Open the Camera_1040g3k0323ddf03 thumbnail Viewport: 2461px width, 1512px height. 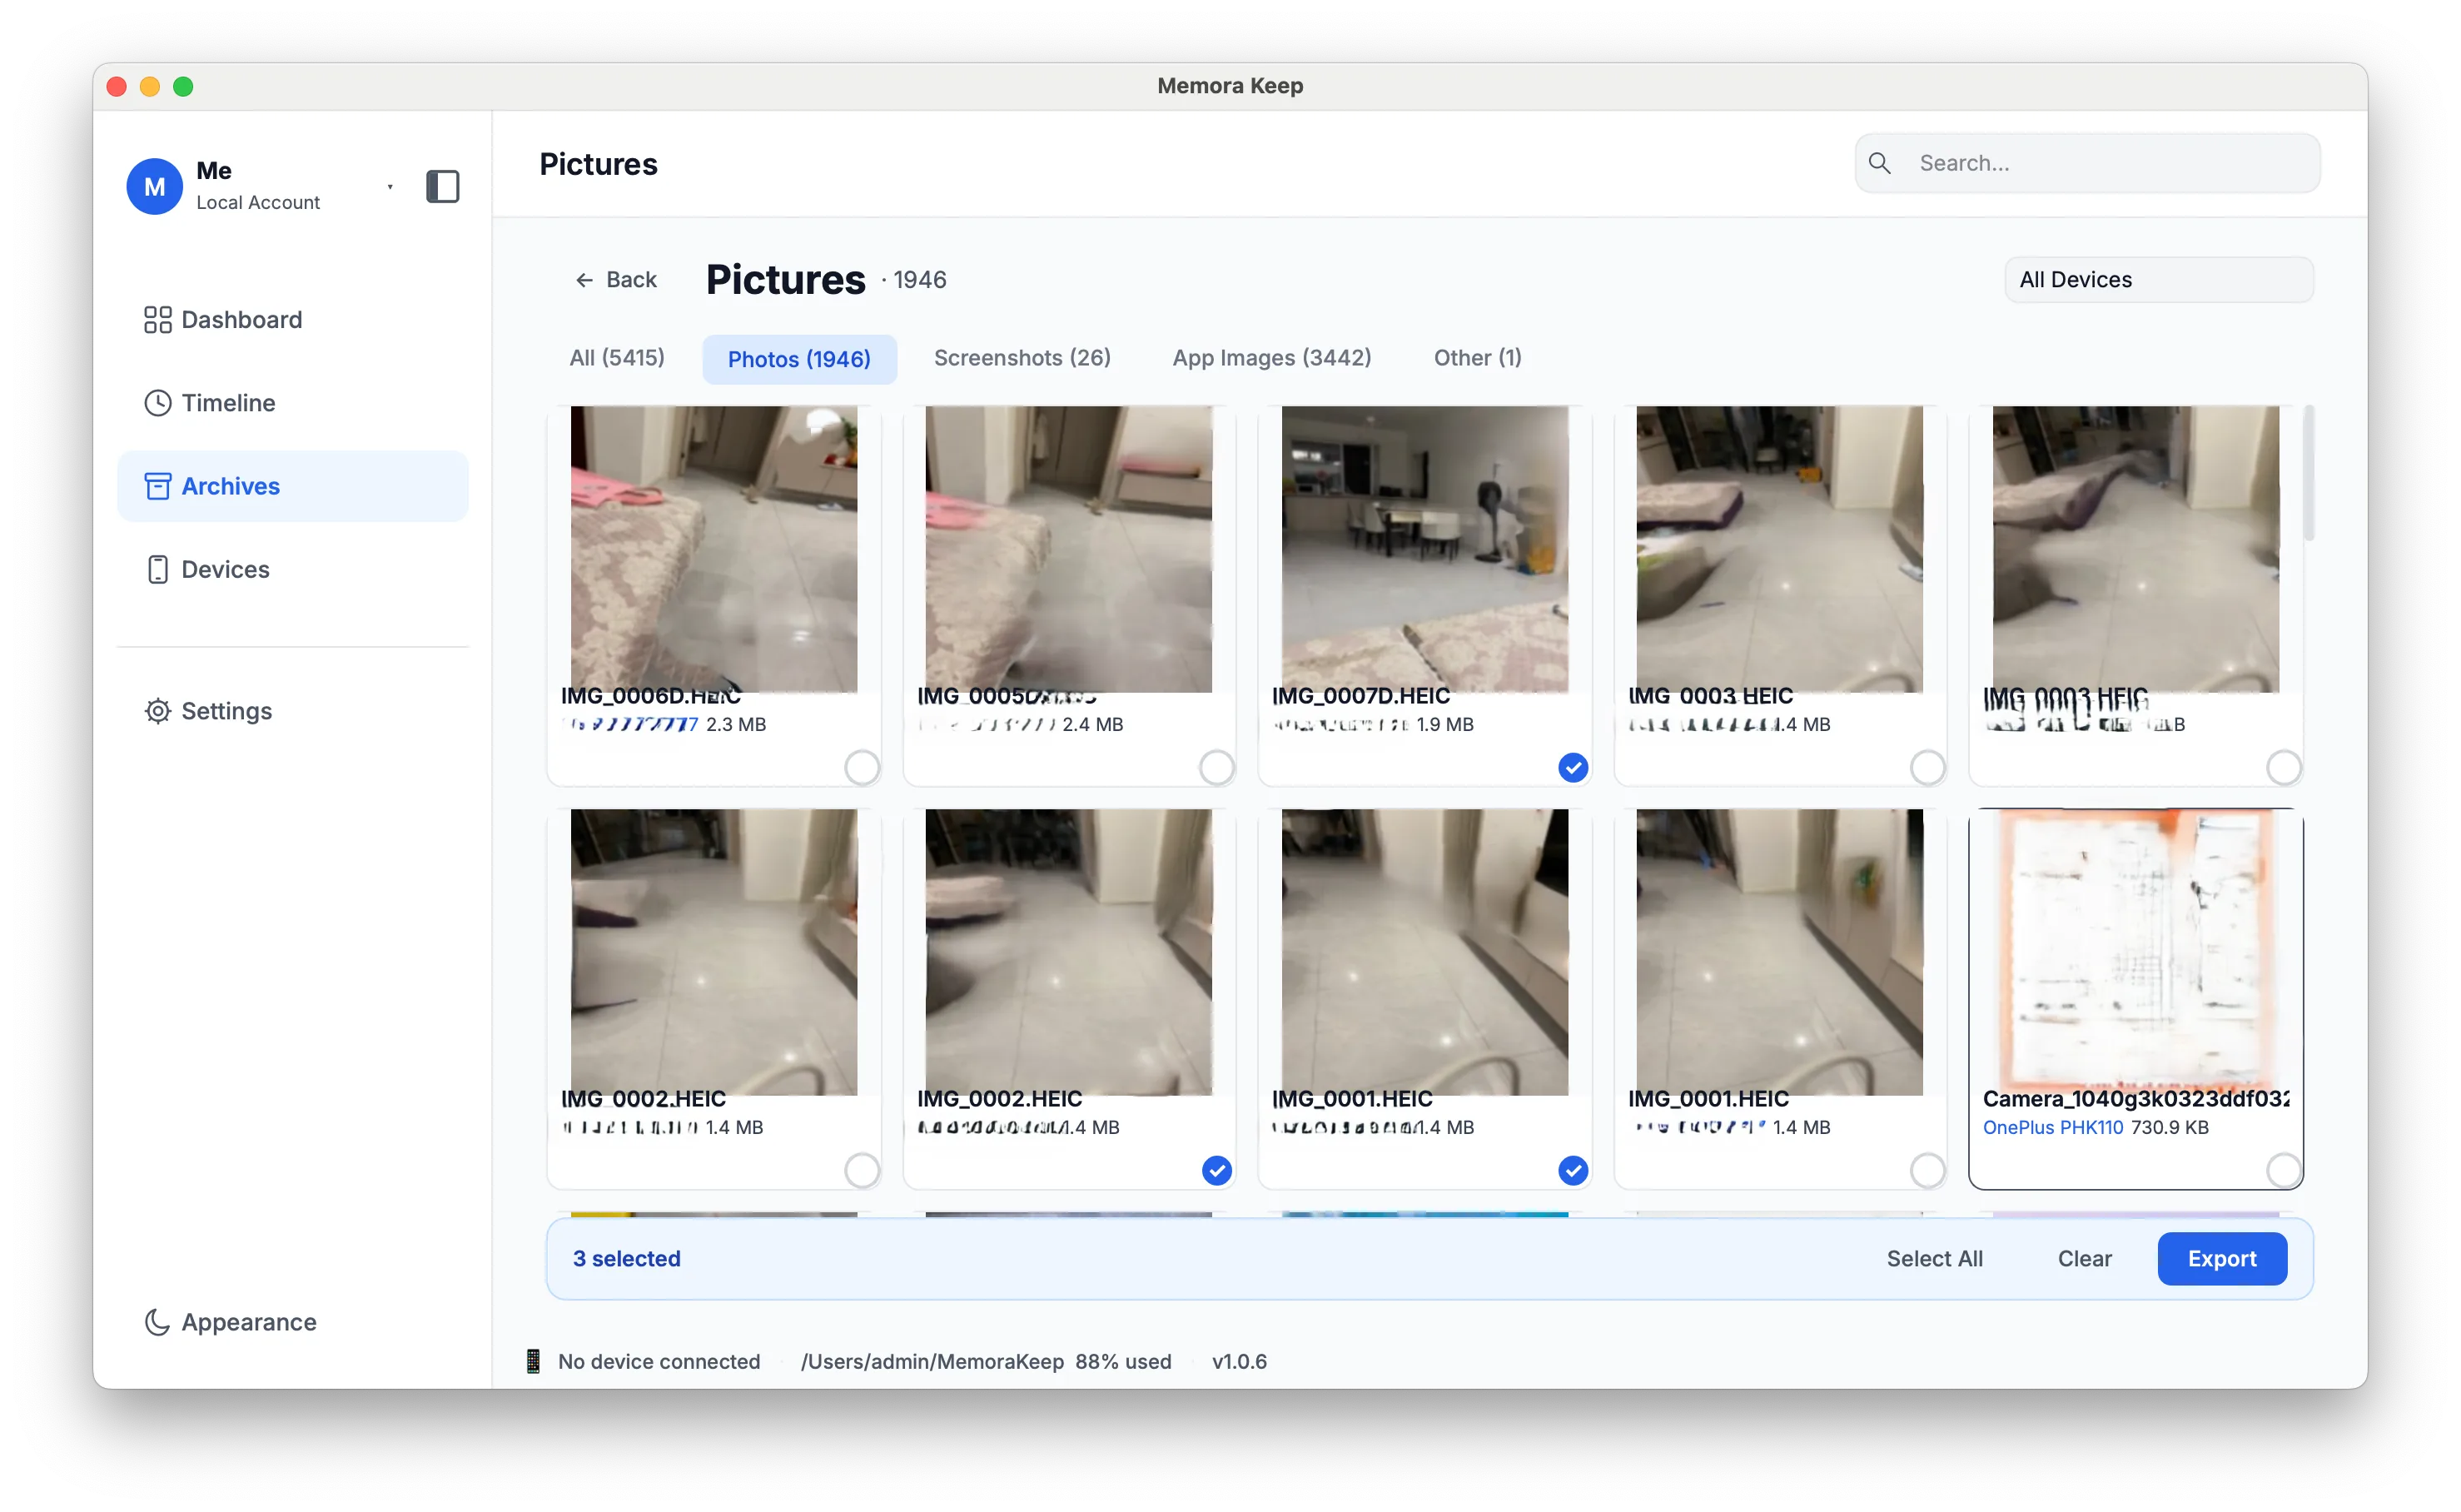2136,952
